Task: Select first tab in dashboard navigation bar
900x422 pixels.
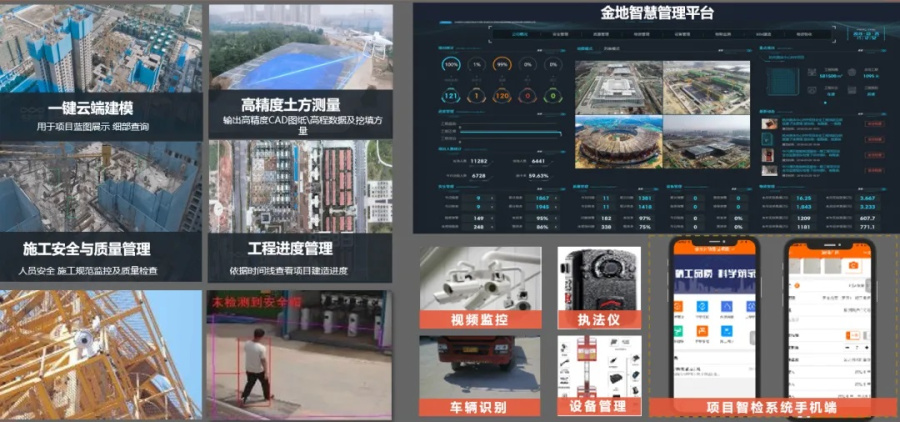Action: 519,34
